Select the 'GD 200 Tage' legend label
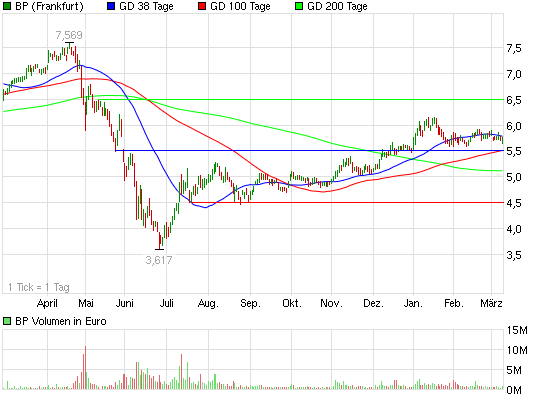The width and height of the screenshot is (535, 396). tap(337, 6)
